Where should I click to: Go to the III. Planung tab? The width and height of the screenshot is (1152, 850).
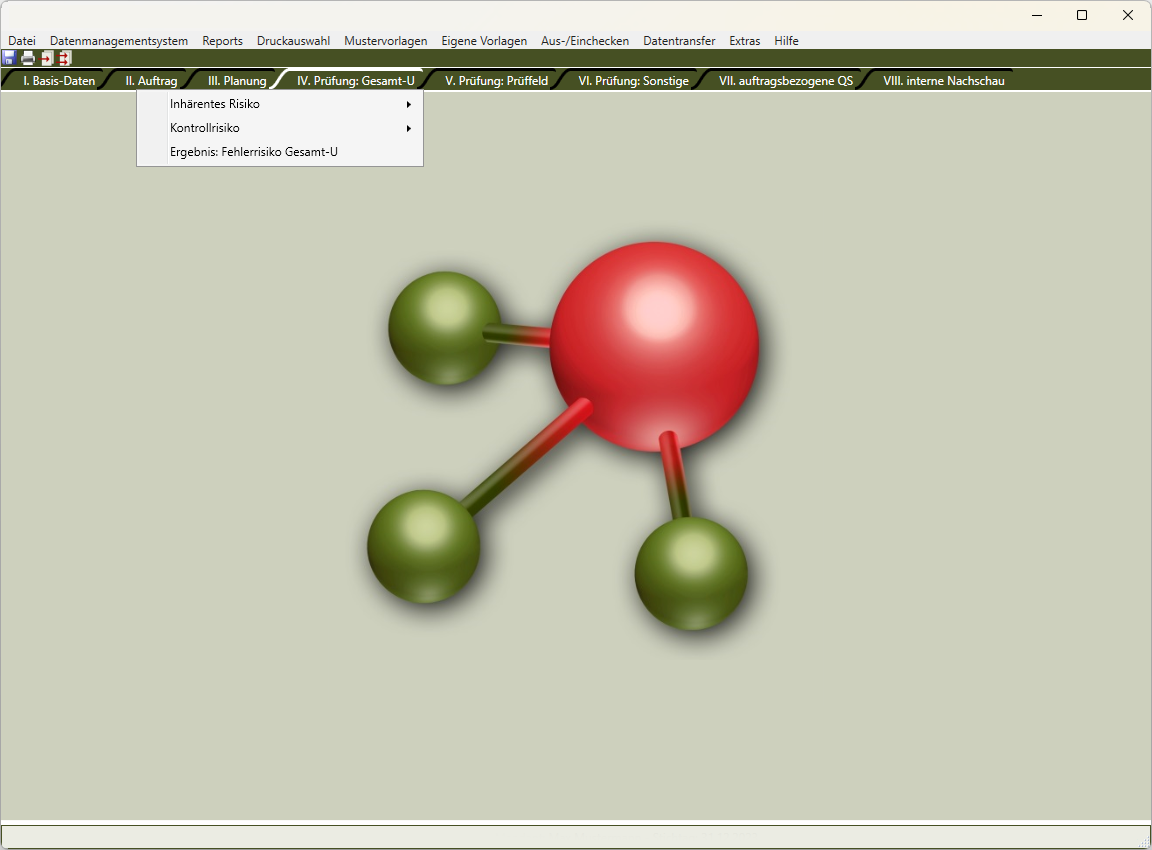click(237, 81)
